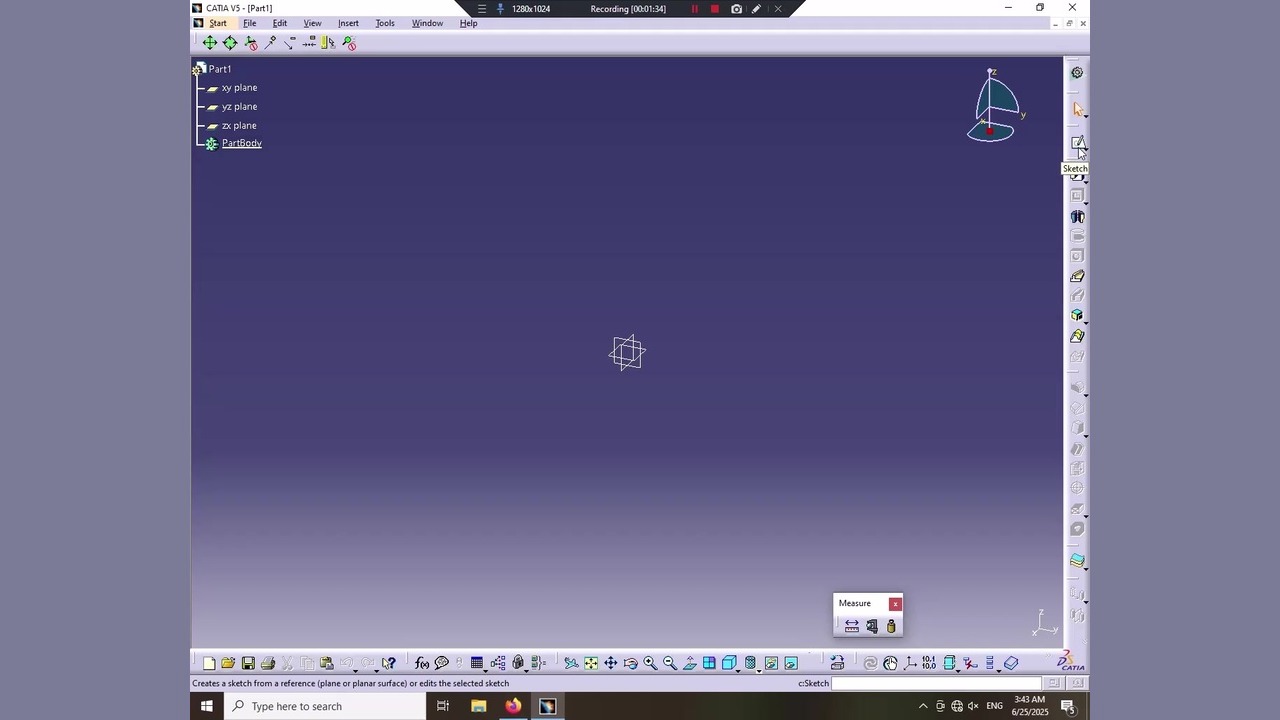Zoom in with the magnifier plus icon
This screenshot has height=720, width=1280.
pyautogui.click(x=650, y=663)
